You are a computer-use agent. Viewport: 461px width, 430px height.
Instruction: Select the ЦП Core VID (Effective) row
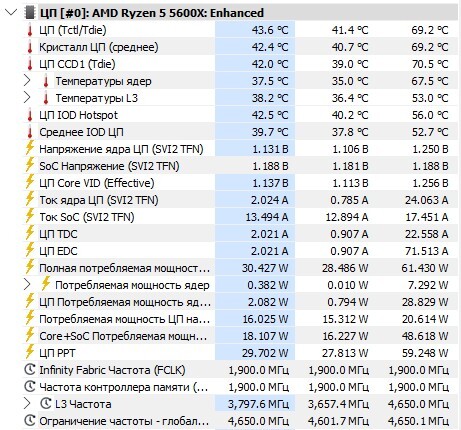click(241, 183)
